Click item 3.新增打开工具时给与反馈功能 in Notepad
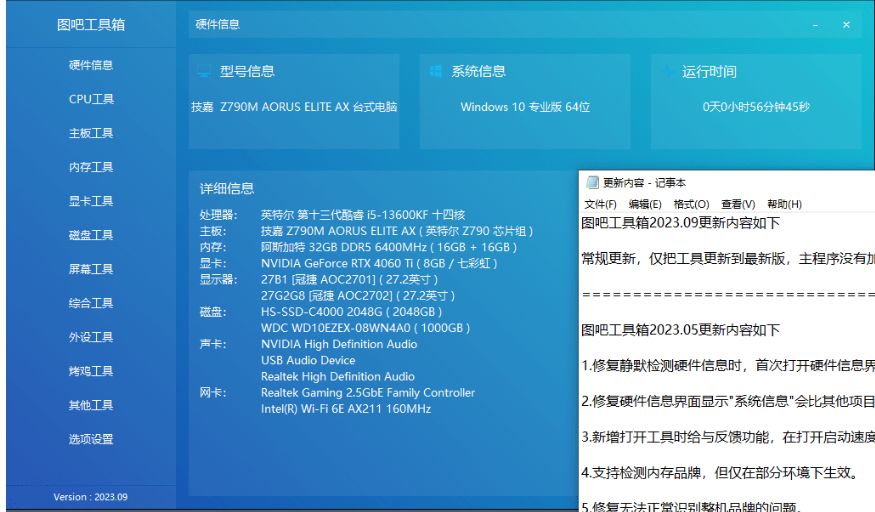Image resolution: width=875 pixels, height=512 pixels. [728, 437]
